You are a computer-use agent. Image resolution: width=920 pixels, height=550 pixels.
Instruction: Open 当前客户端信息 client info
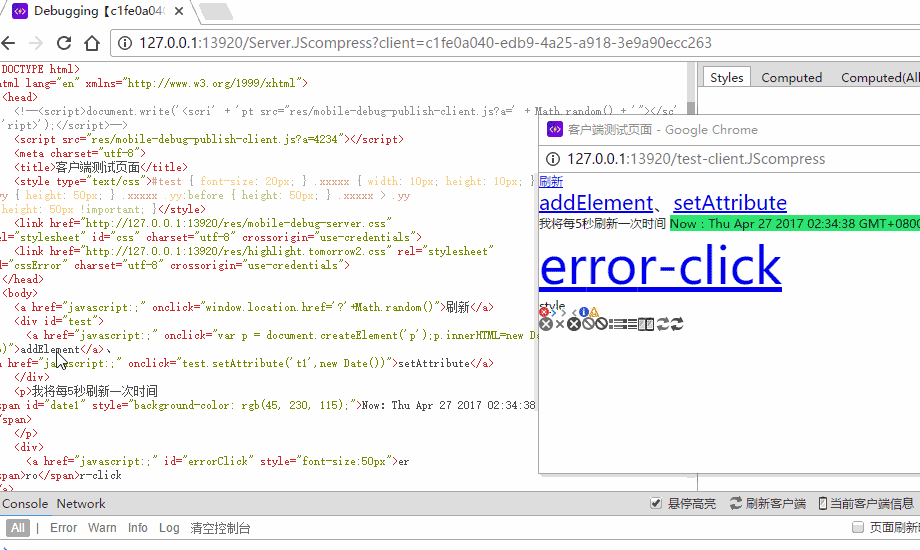pos(866,503)
